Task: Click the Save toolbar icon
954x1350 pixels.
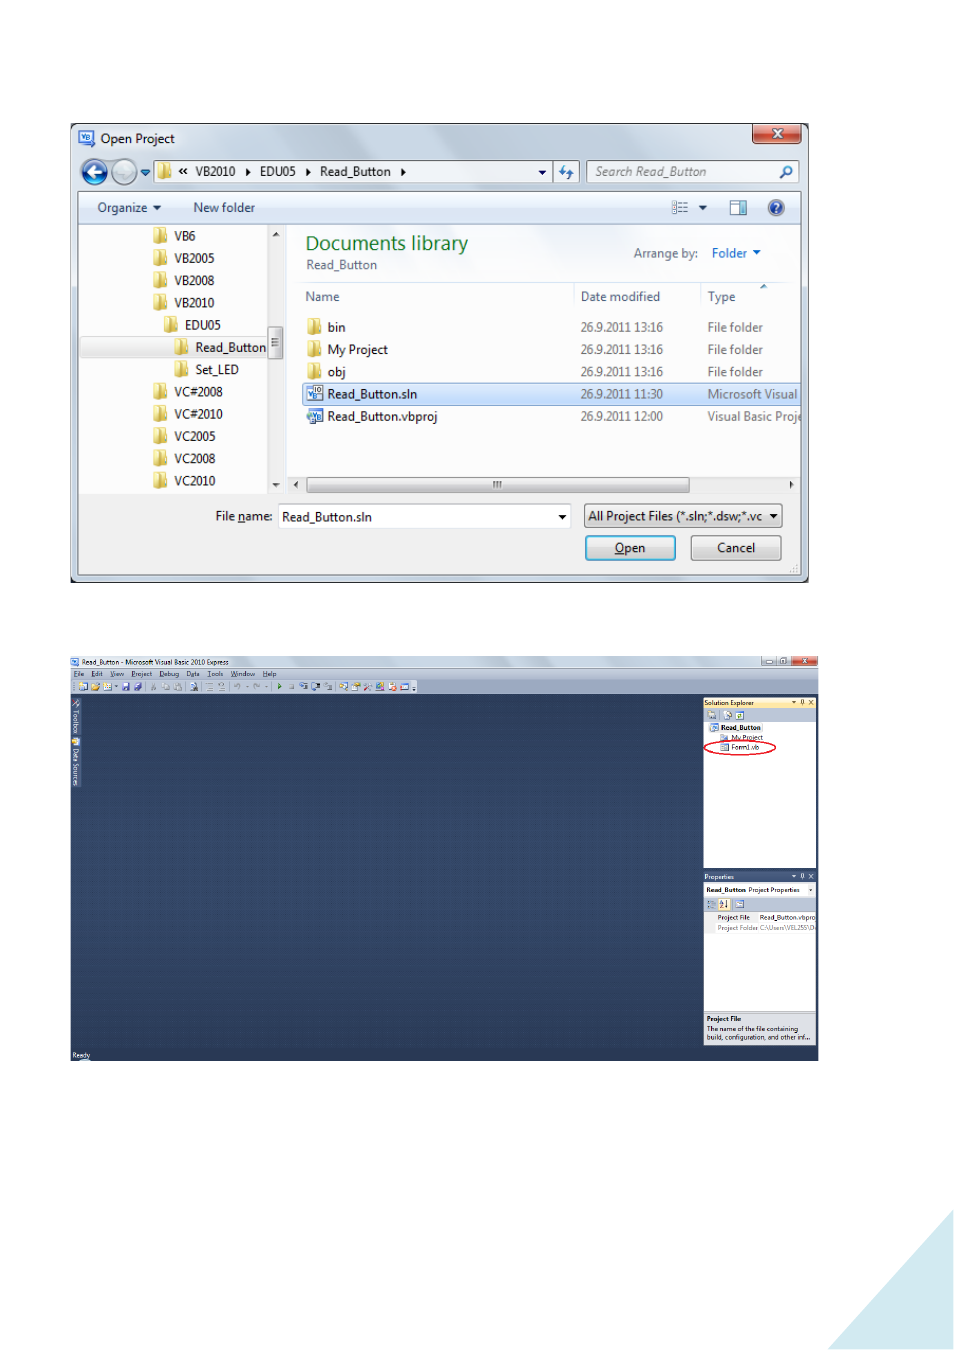Action: [x=126, y=687]
